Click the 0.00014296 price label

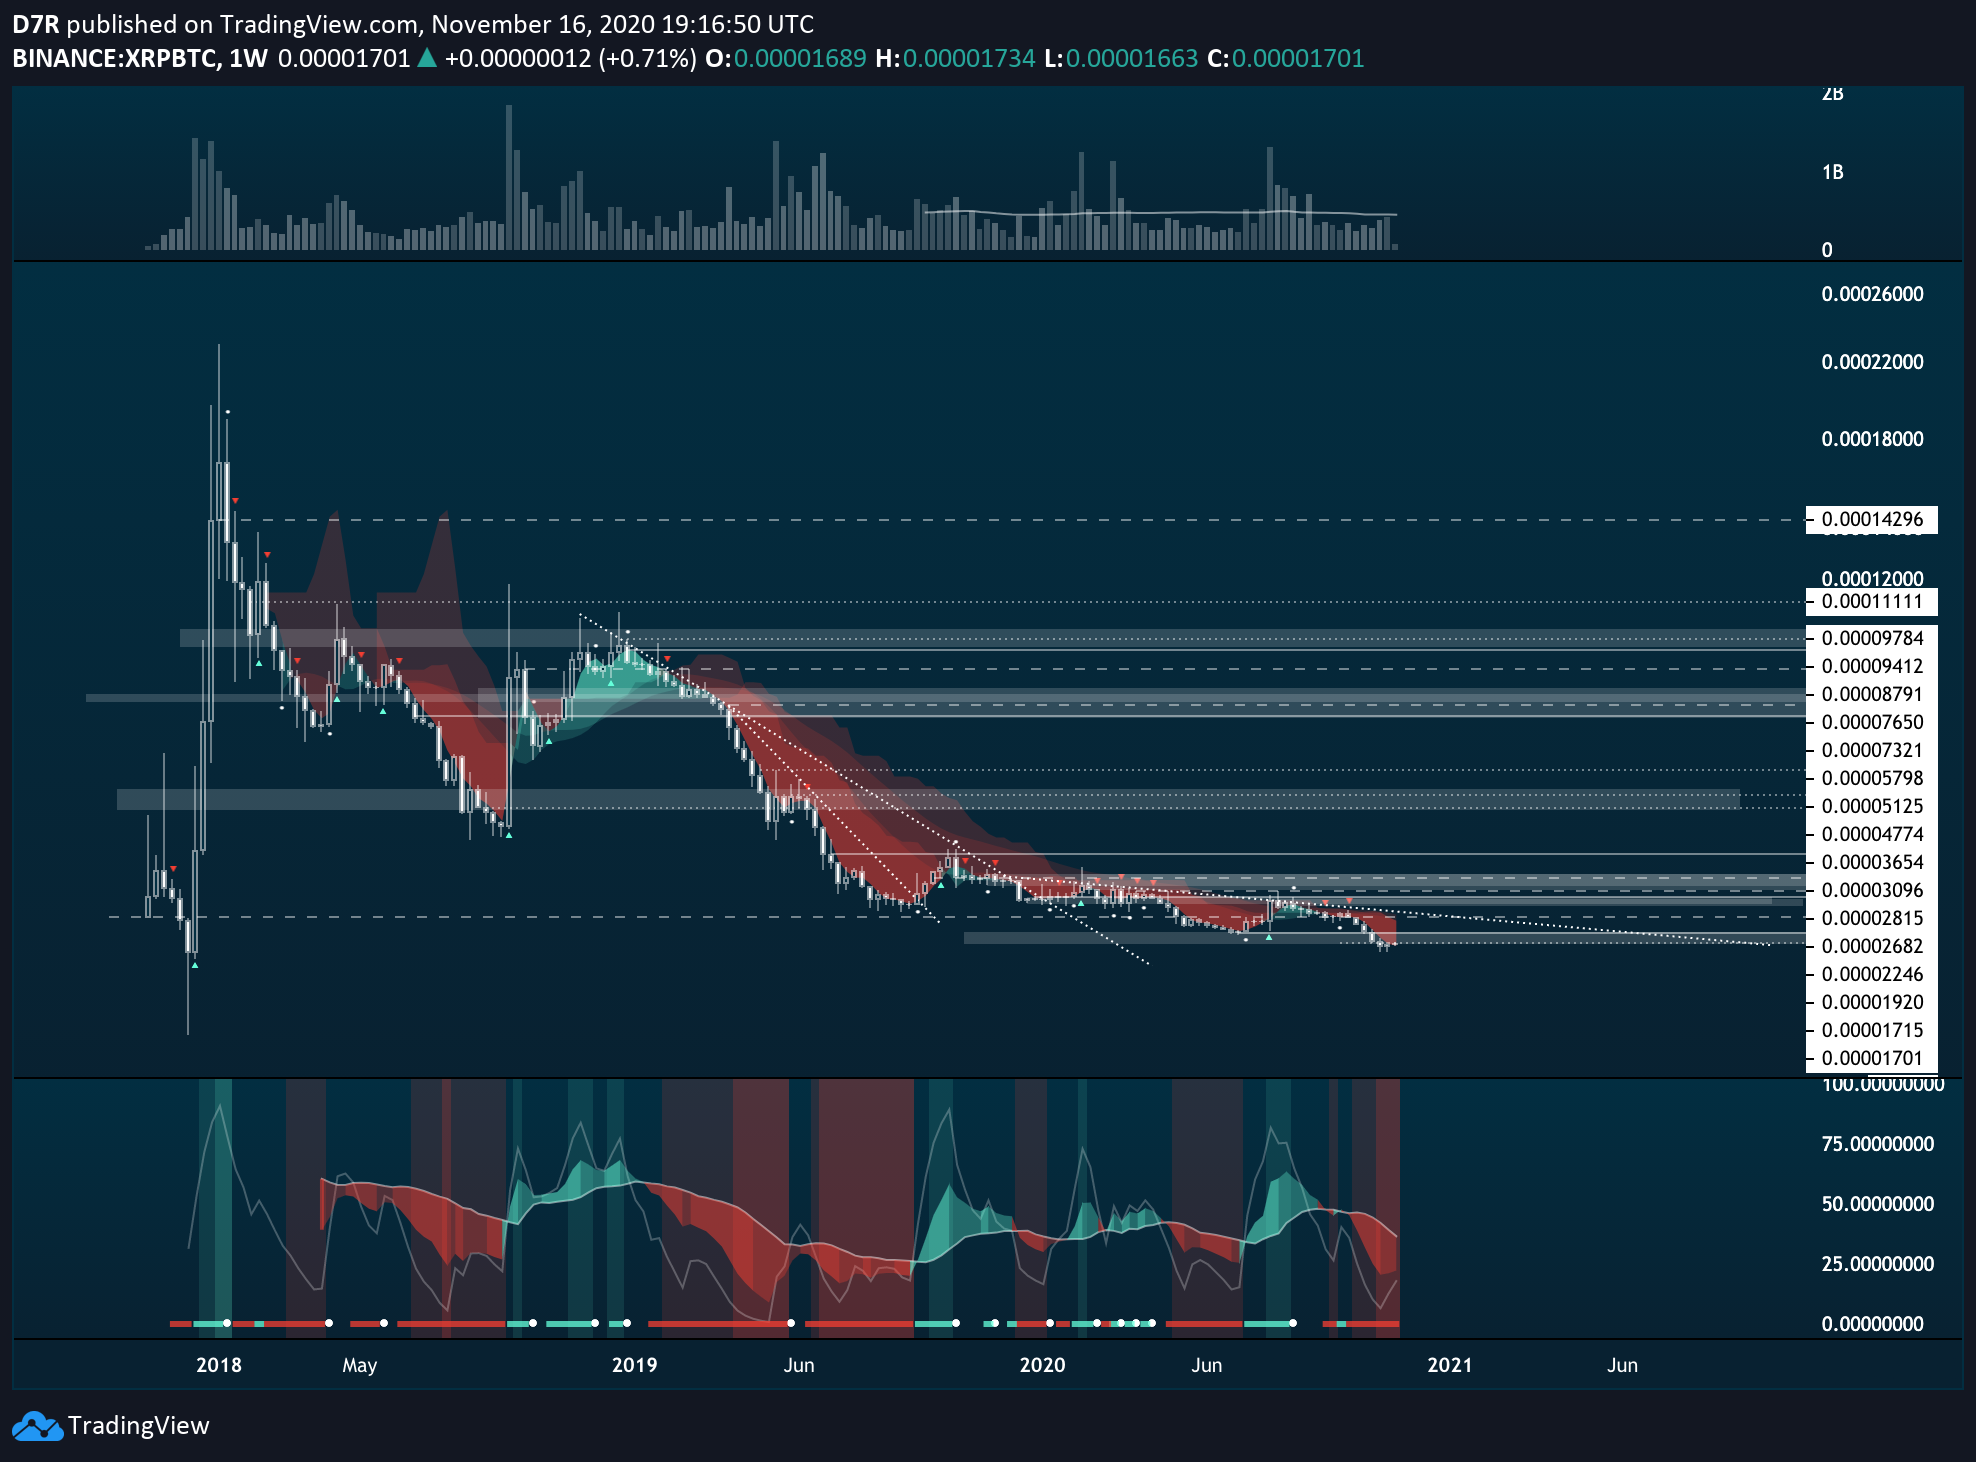1872,519
